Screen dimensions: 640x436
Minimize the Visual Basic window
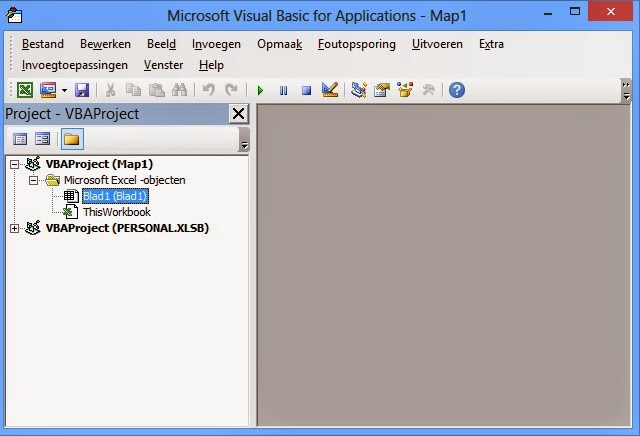(548, 14)
